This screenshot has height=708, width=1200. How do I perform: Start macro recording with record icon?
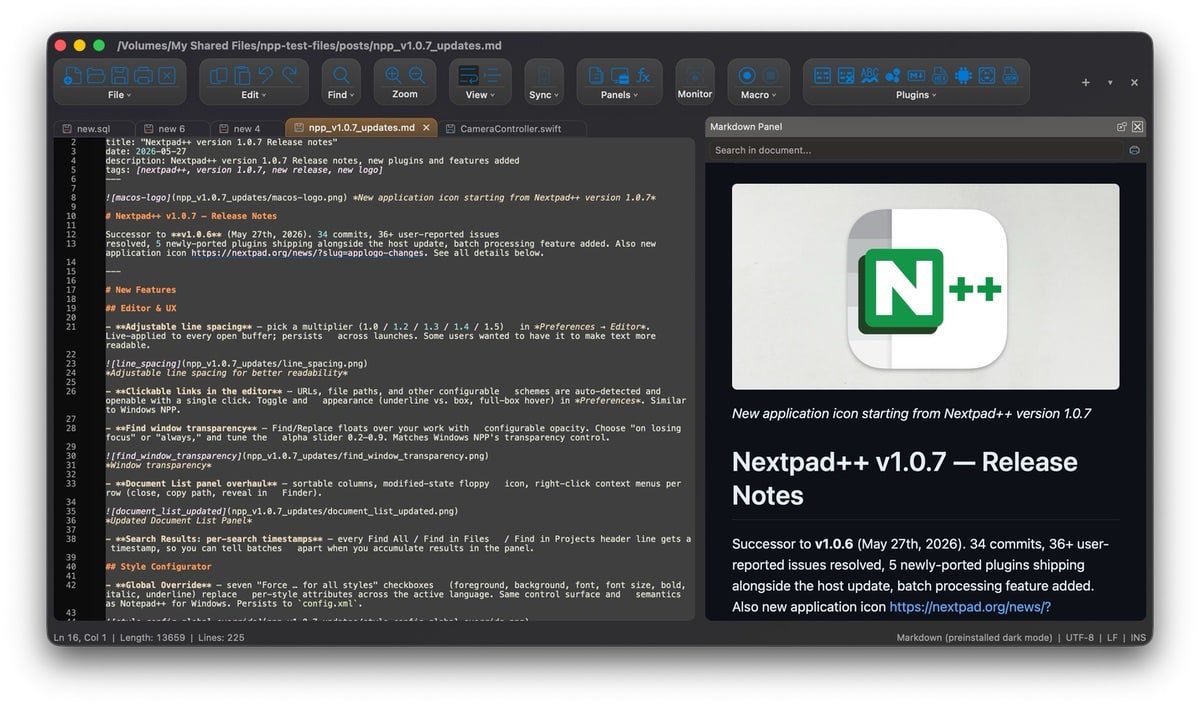[x=747, y=75]
